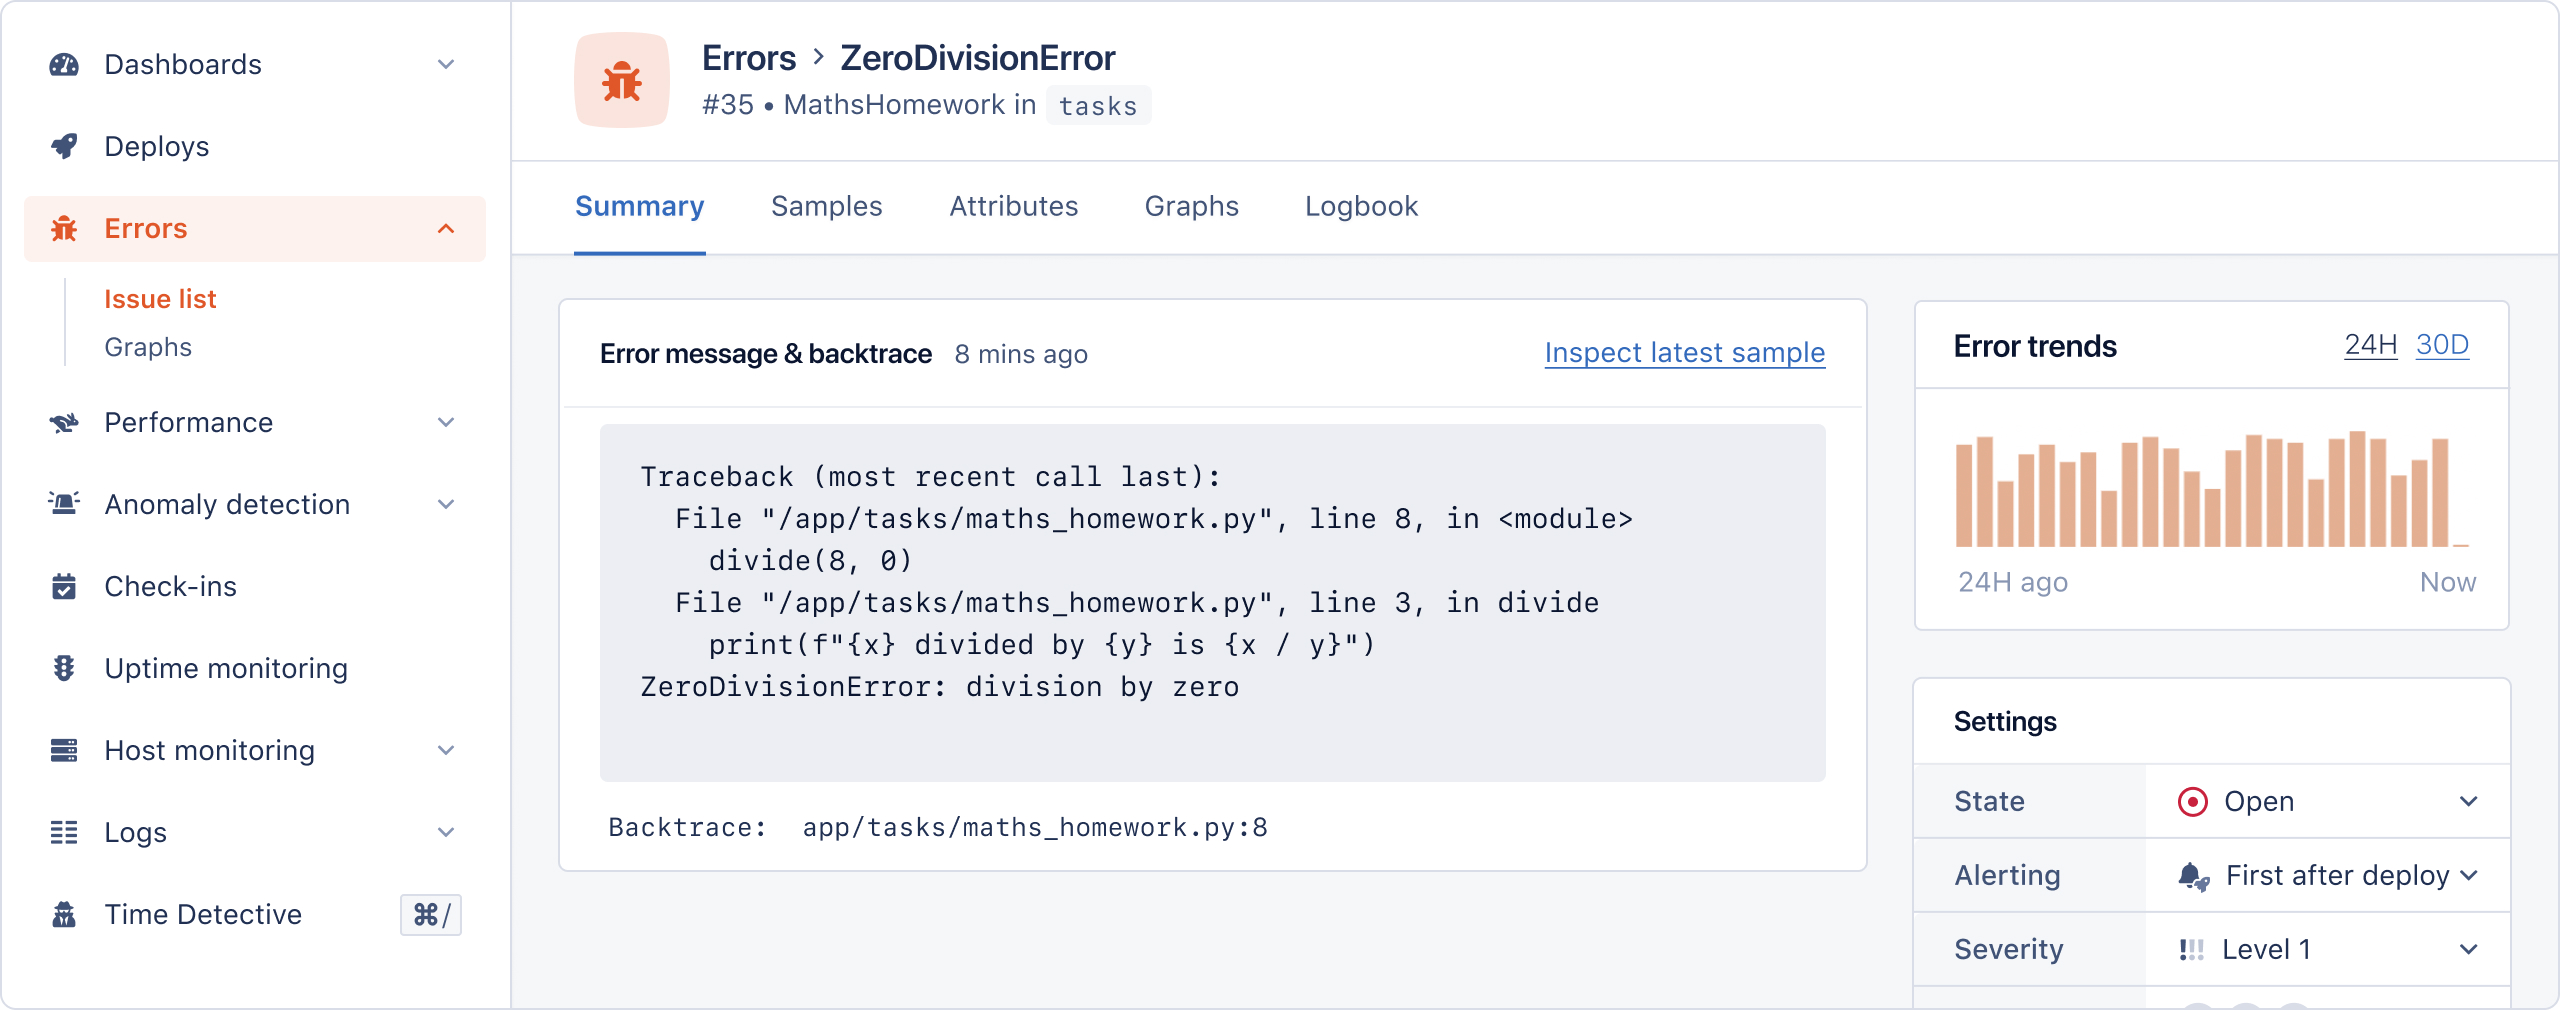Open the Logbook tab
The height and width of the screenshot is (1010, 2560).
click(x=1361, y=207)
